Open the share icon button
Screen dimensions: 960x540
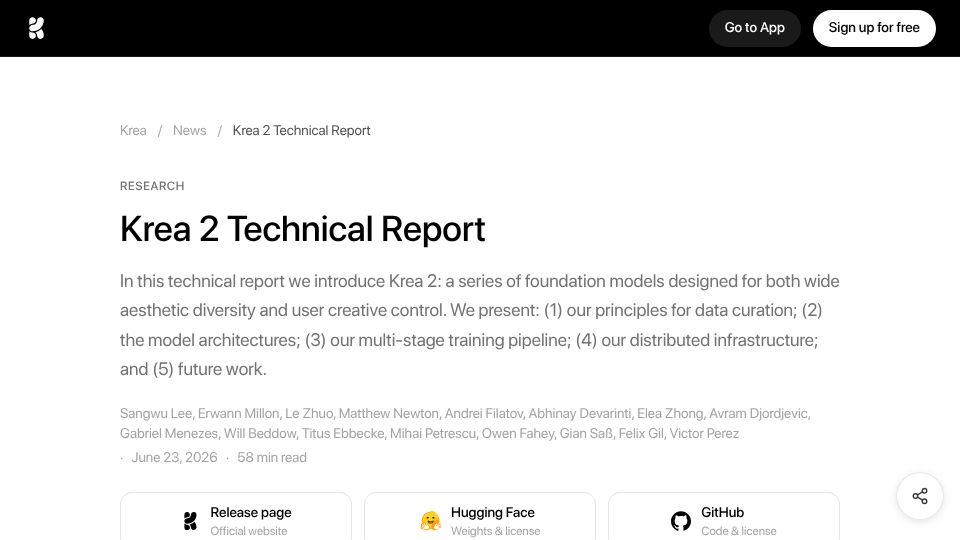tap(920, 496)
